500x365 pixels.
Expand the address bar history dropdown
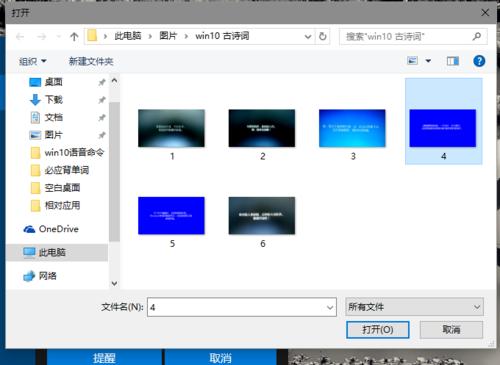pos(308,36)
